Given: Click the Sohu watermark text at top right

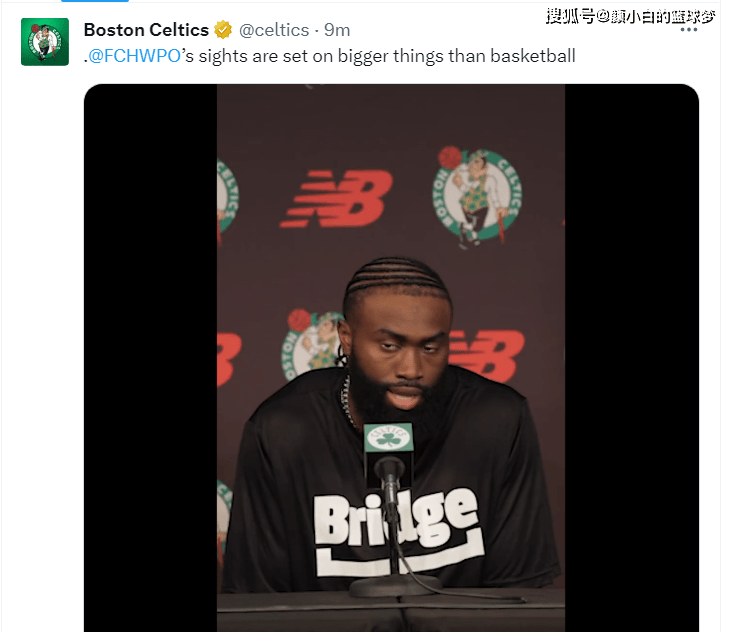Looking at the screenshot, I should click(x=630, y=16).
